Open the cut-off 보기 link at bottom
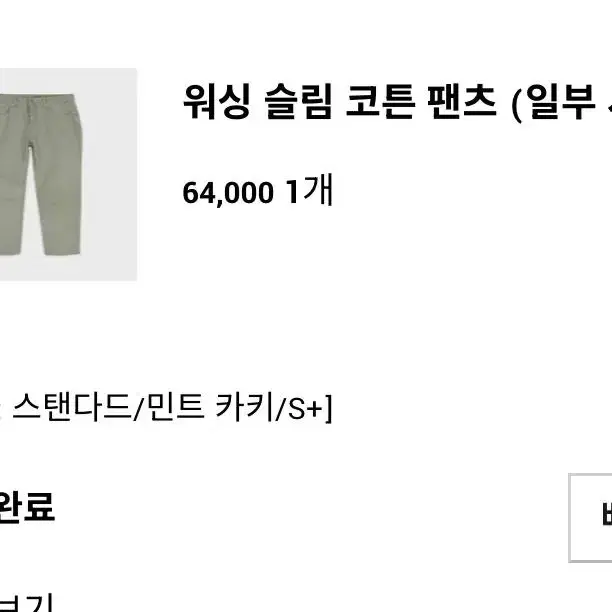This screenshot has height=612, width=612. click(x=26, y=603)
